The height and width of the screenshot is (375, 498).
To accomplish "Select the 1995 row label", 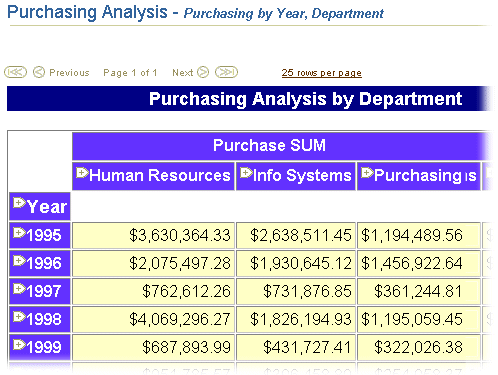I will (44, 235).
